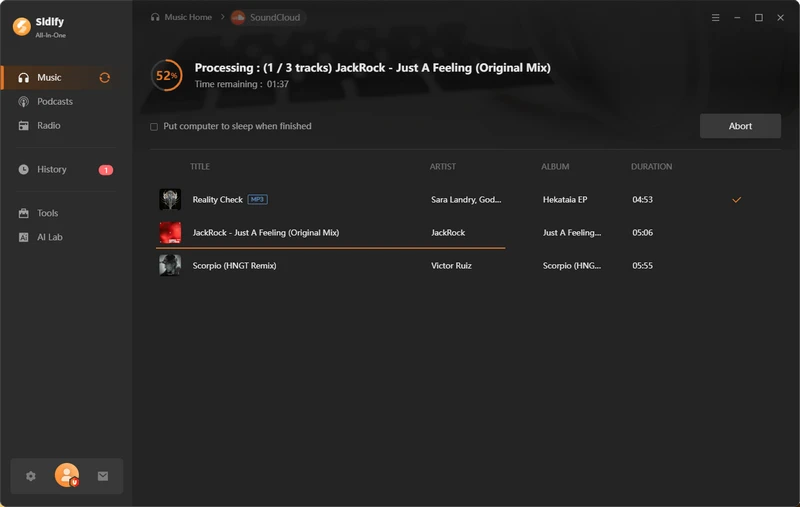
Task: Click album Just A Feeling...
Action: (x=572, y=233)
